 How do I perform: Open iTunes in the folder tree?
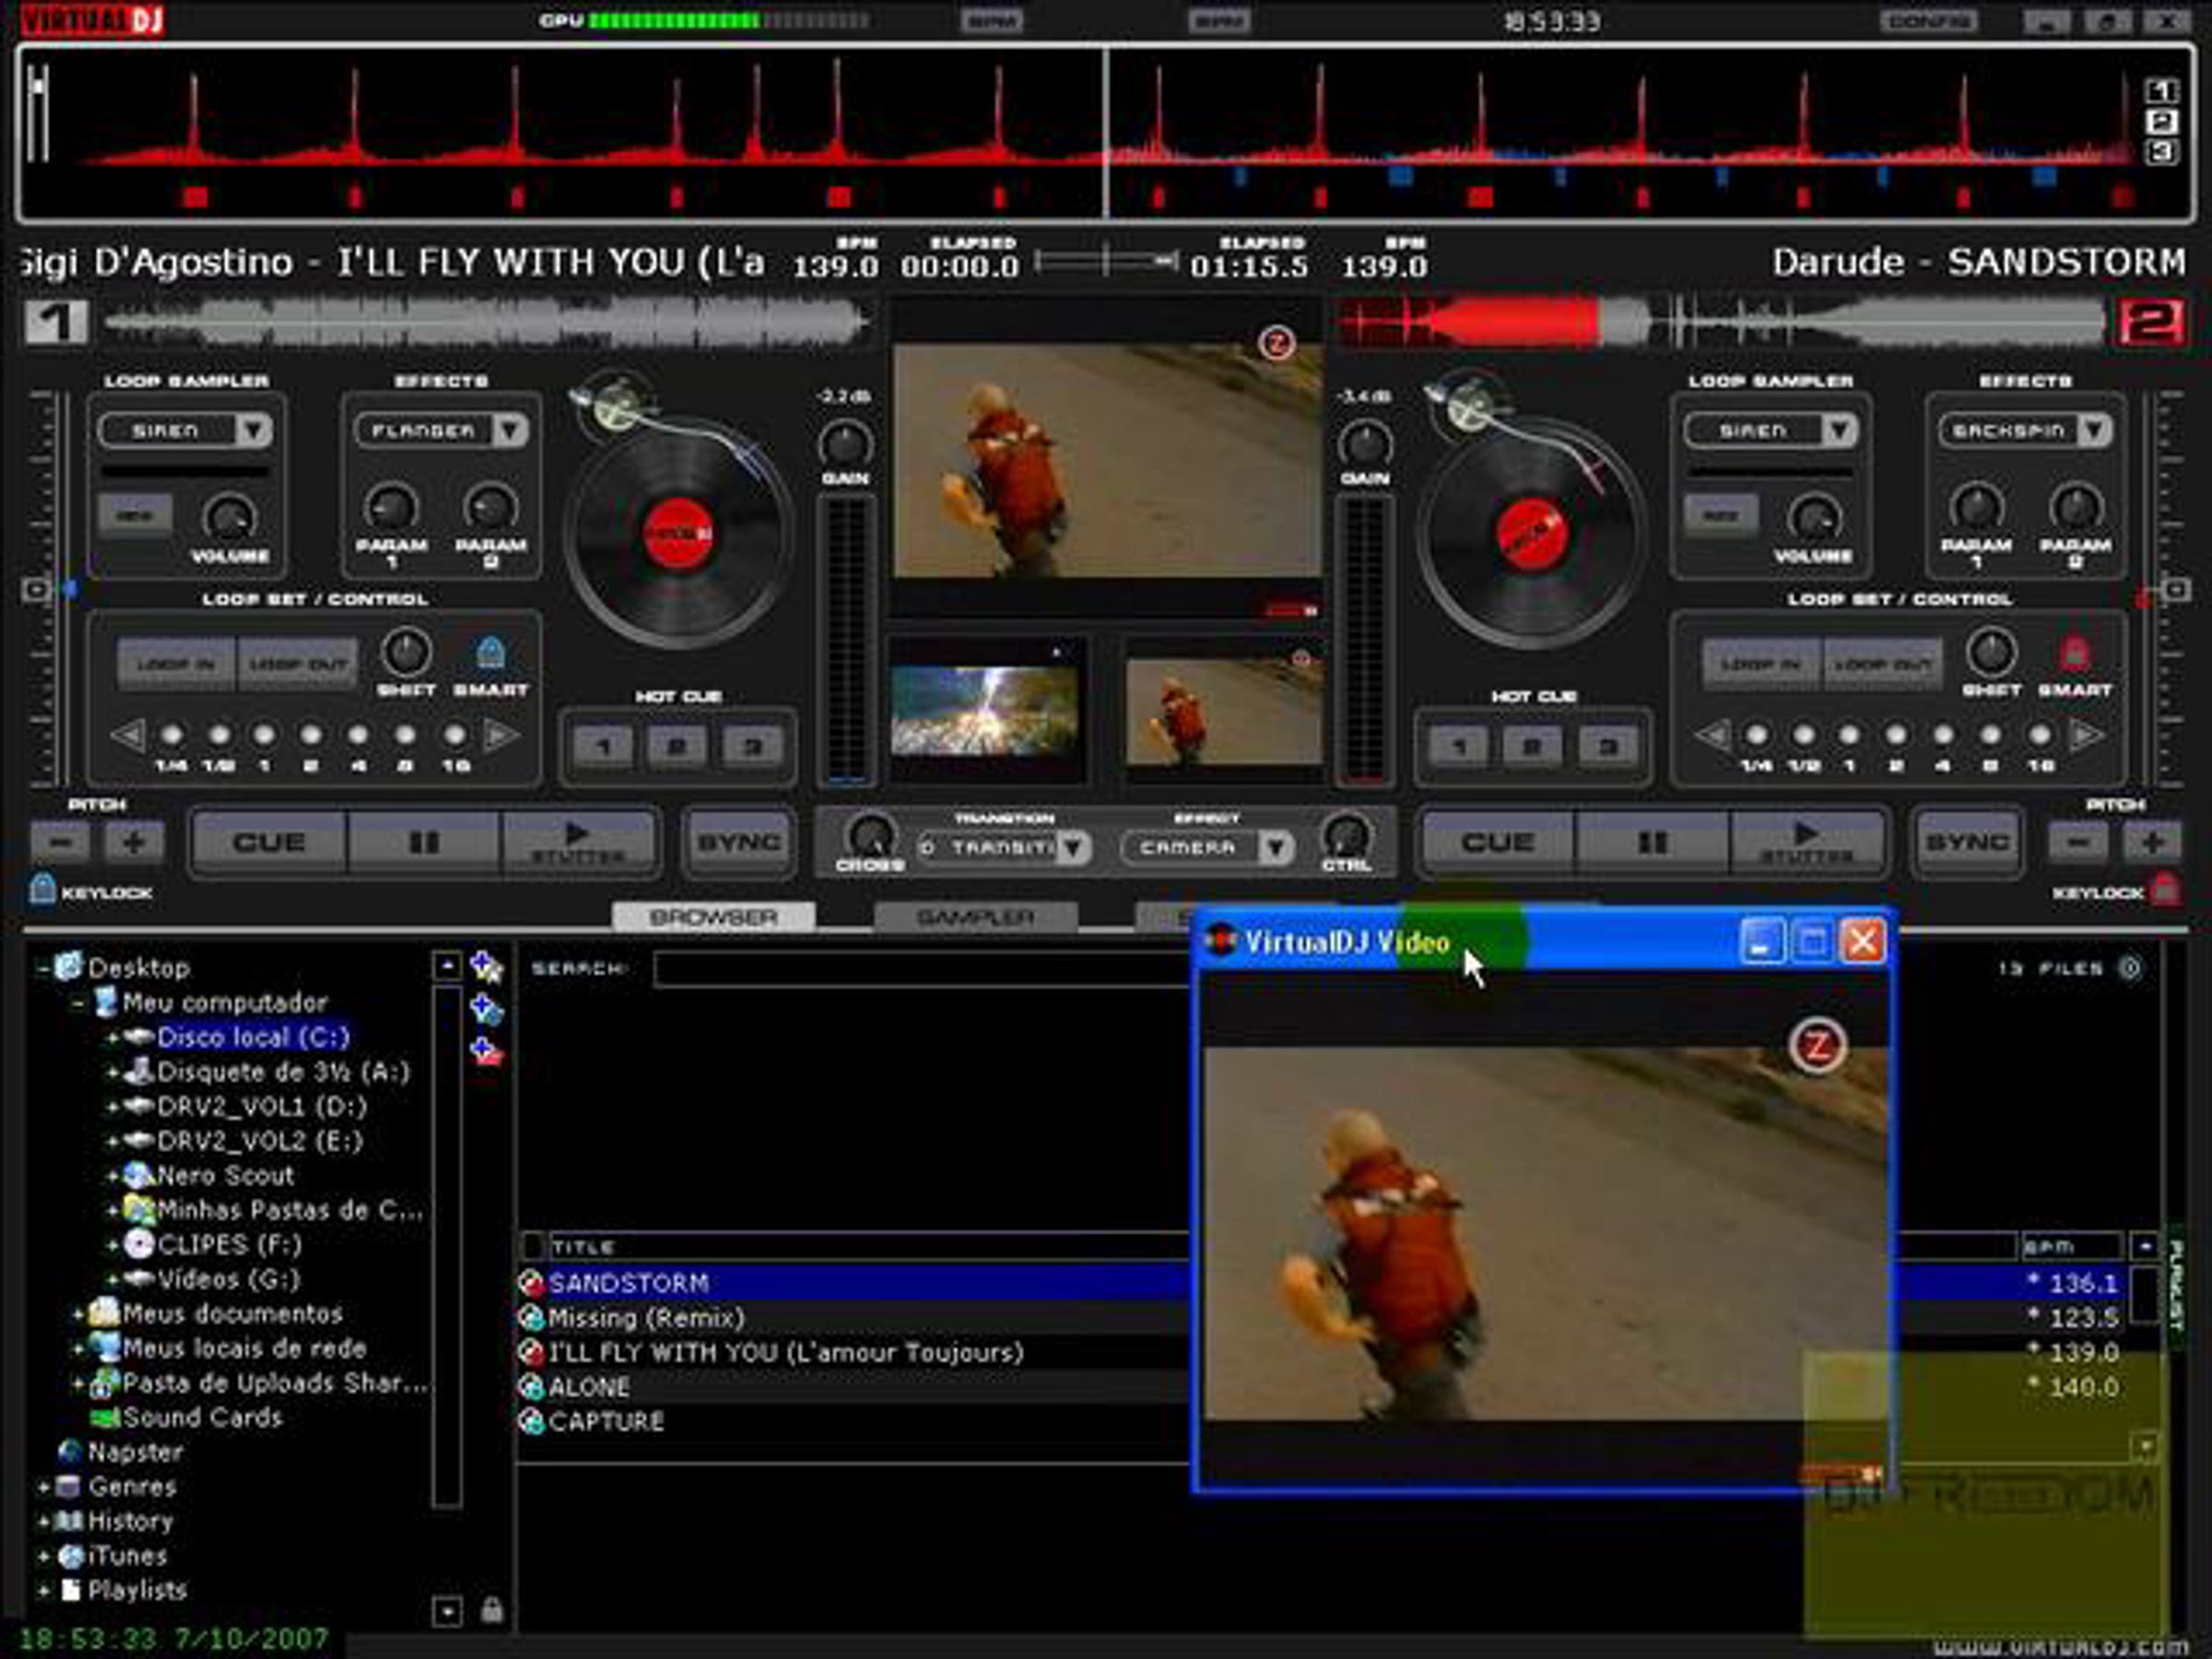[127, 1556]
